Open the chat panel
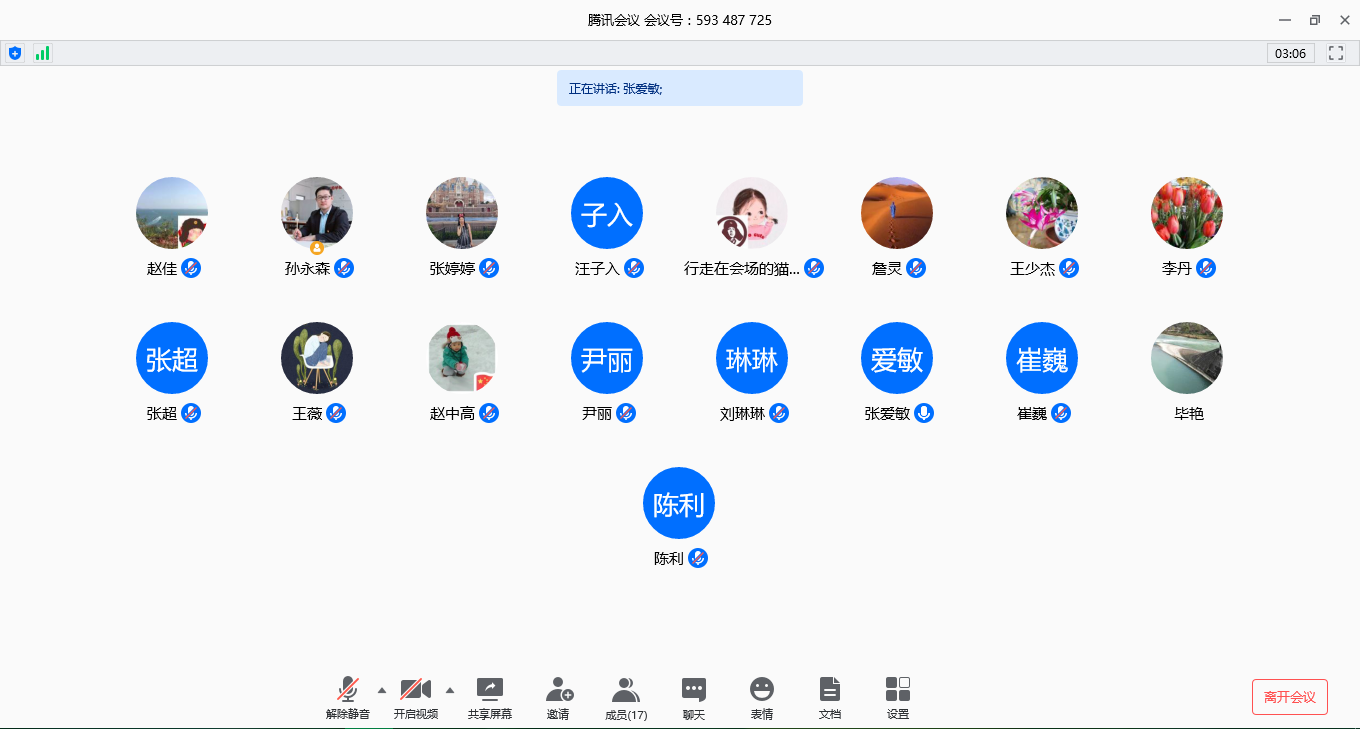 click(694, 690)
